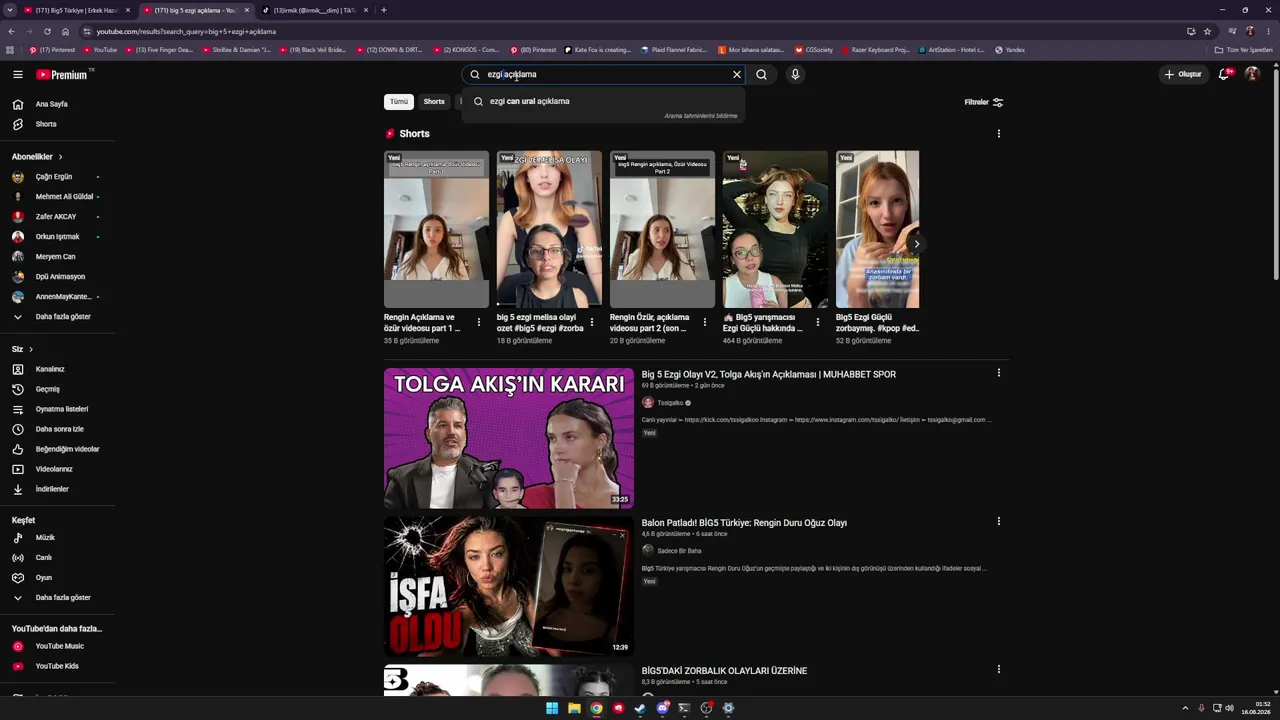The width and height of the screenshot is (1280, 720).
Task: Click Arama tahminlerini bildirme link
Action: tap(701, 116)
